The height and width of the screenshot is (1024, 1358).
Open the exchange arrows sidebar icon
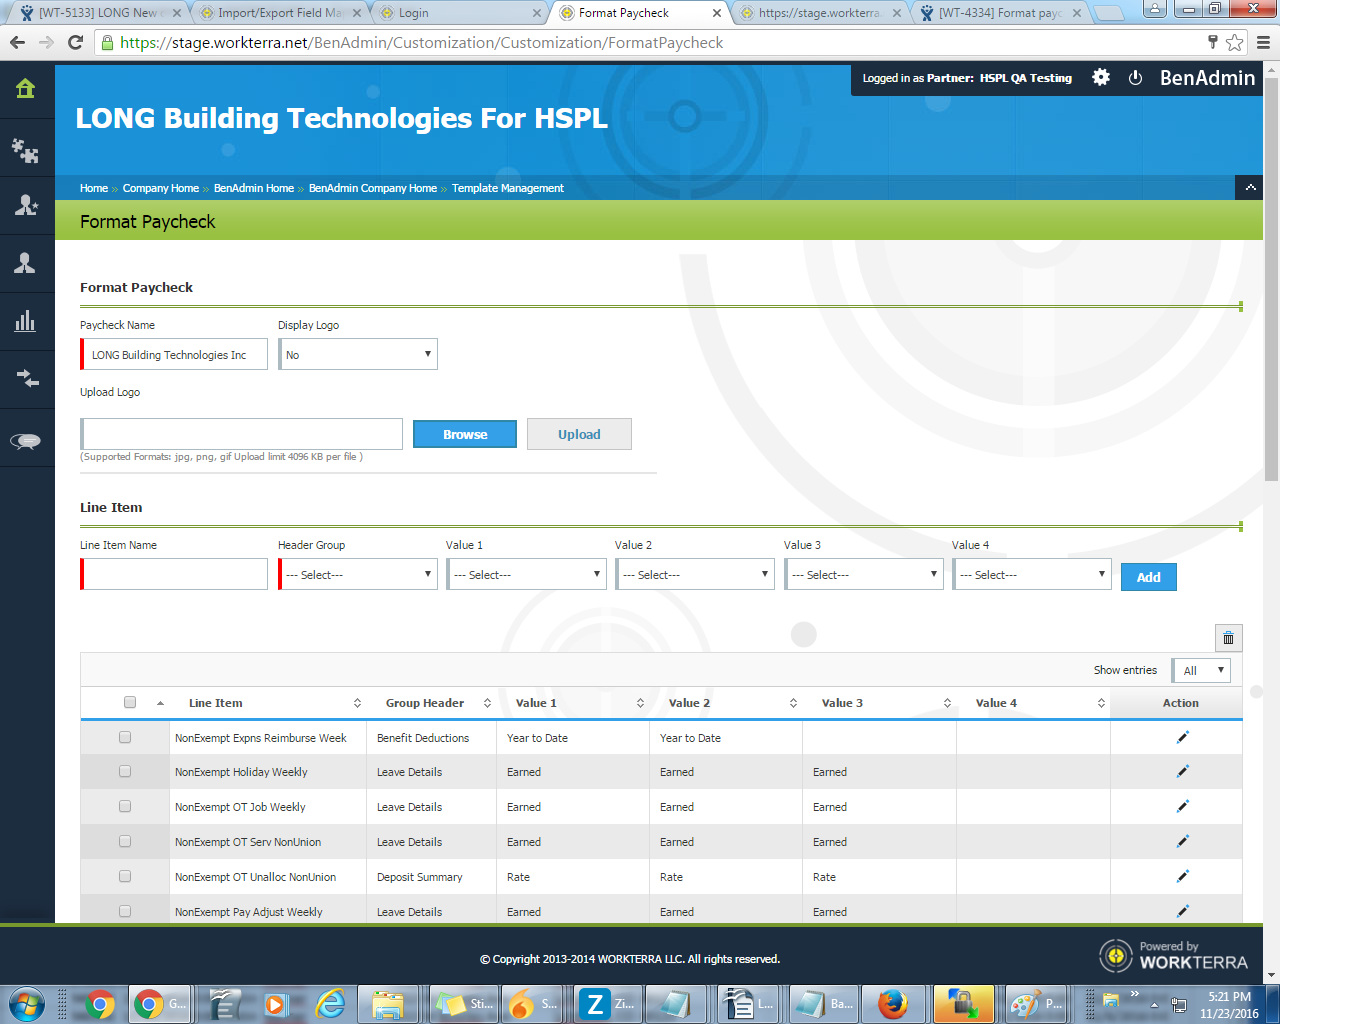(27, 379)
